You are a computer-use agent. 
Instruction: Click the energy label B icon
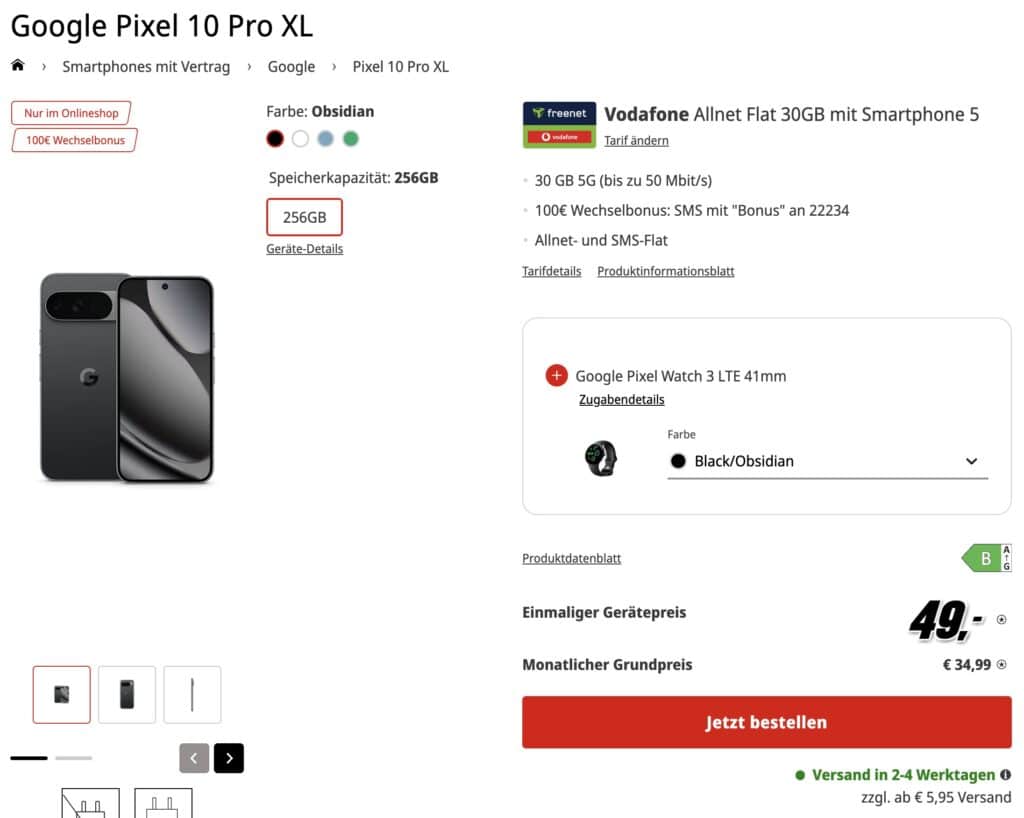(986, 558)
